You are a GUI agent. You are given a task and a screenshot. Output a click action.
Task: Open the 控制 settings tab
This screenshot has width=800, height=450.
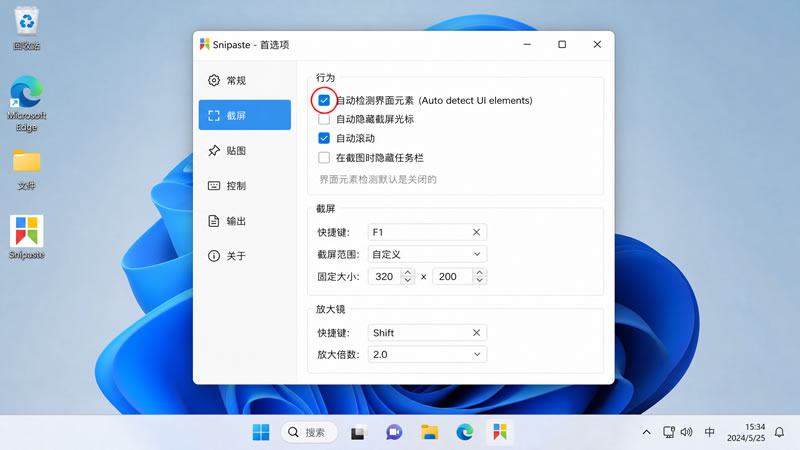pyautogui.click(x=244, y=186)
